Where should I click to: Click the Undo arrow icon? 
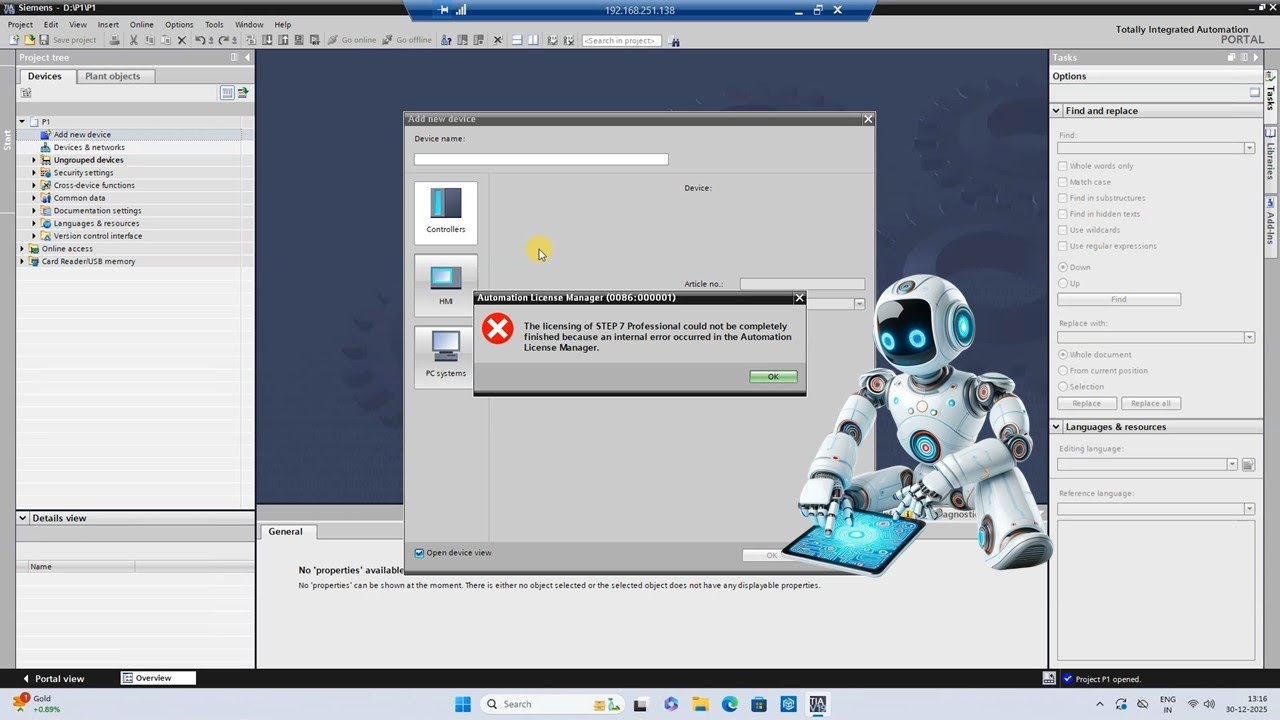(x=200, y=40)
